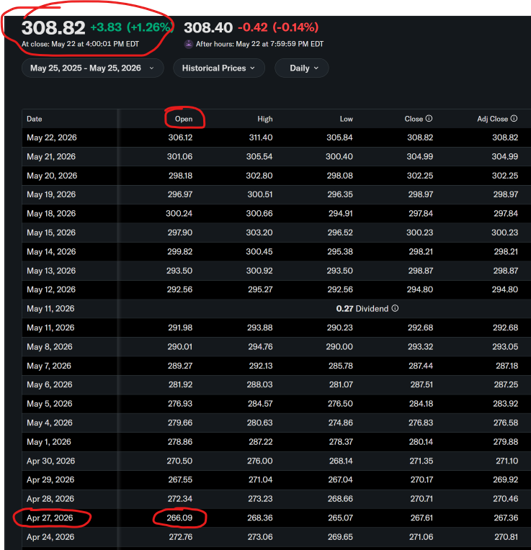
Task: Select the May 19, 2026 date cell
Action: point(51,194)
